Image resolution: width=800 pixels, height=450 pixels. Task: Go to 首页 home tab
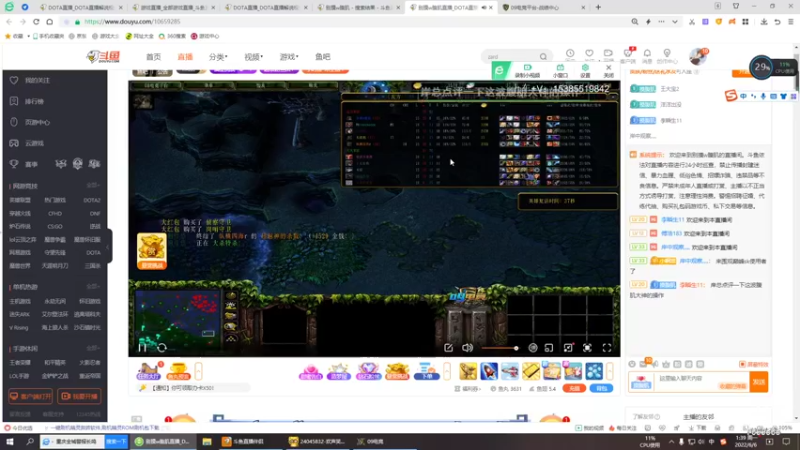click(x=153, y=57)
